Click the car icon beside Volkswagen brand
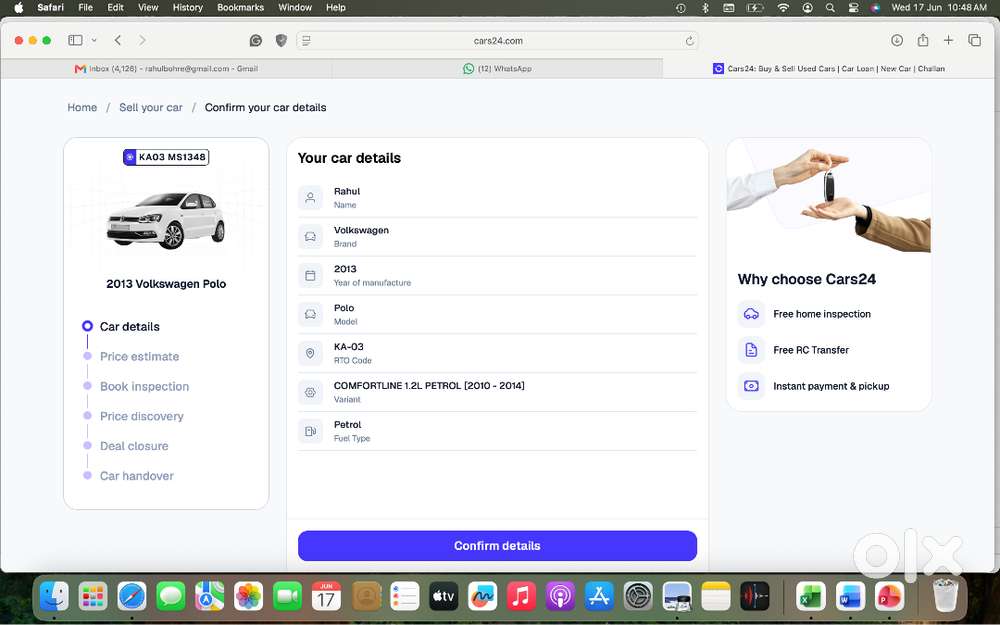The width and height of the screenshot is (1000, 625). (x=310, y=237)
